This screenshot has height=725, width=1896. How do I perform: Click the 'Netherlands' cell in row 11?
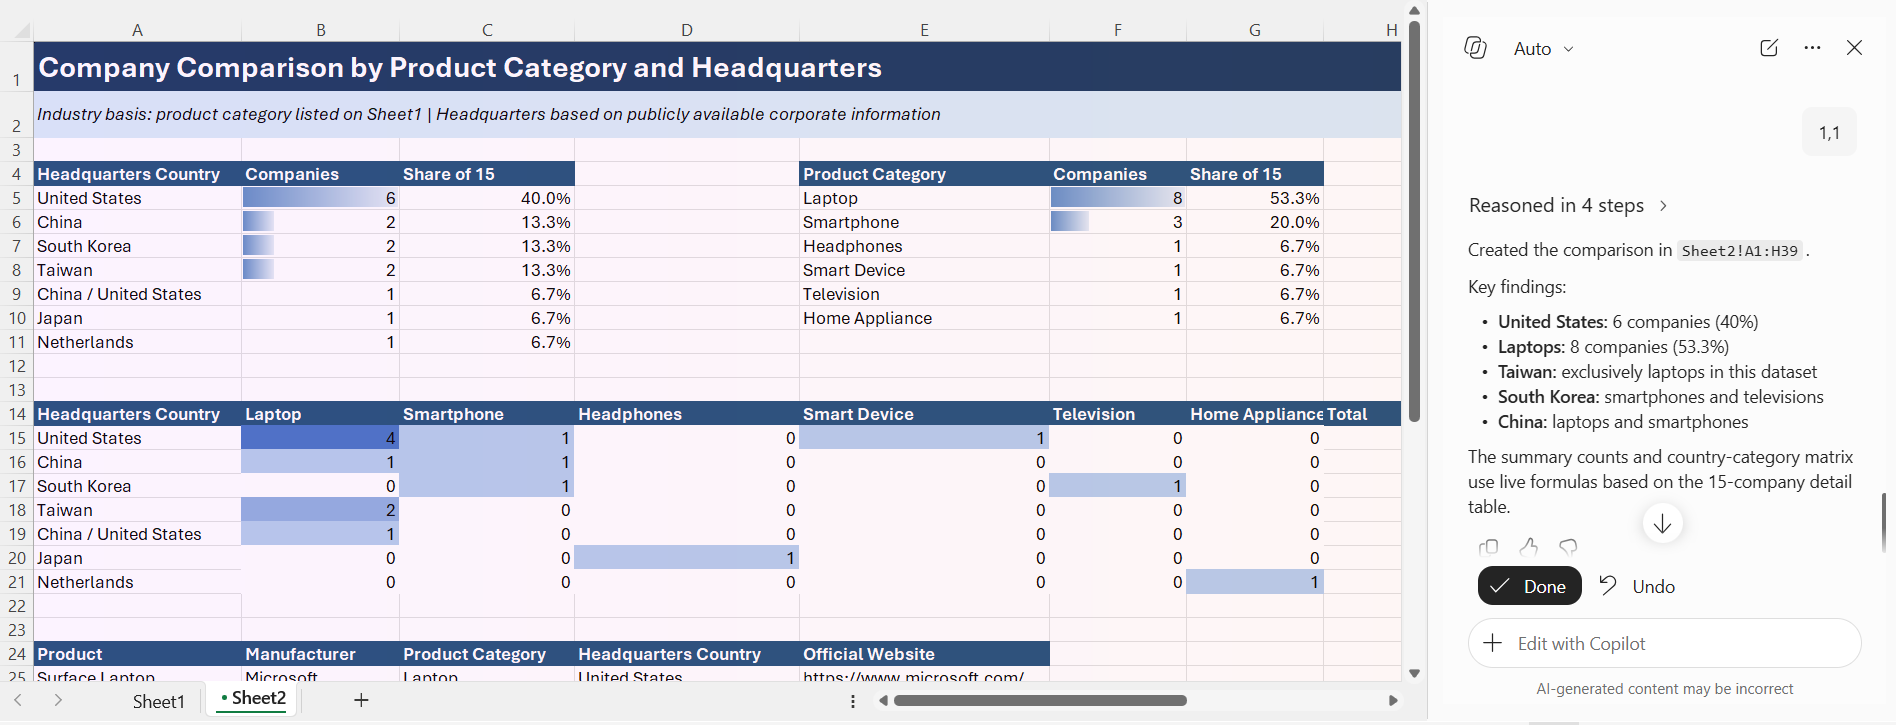(137, 342)
